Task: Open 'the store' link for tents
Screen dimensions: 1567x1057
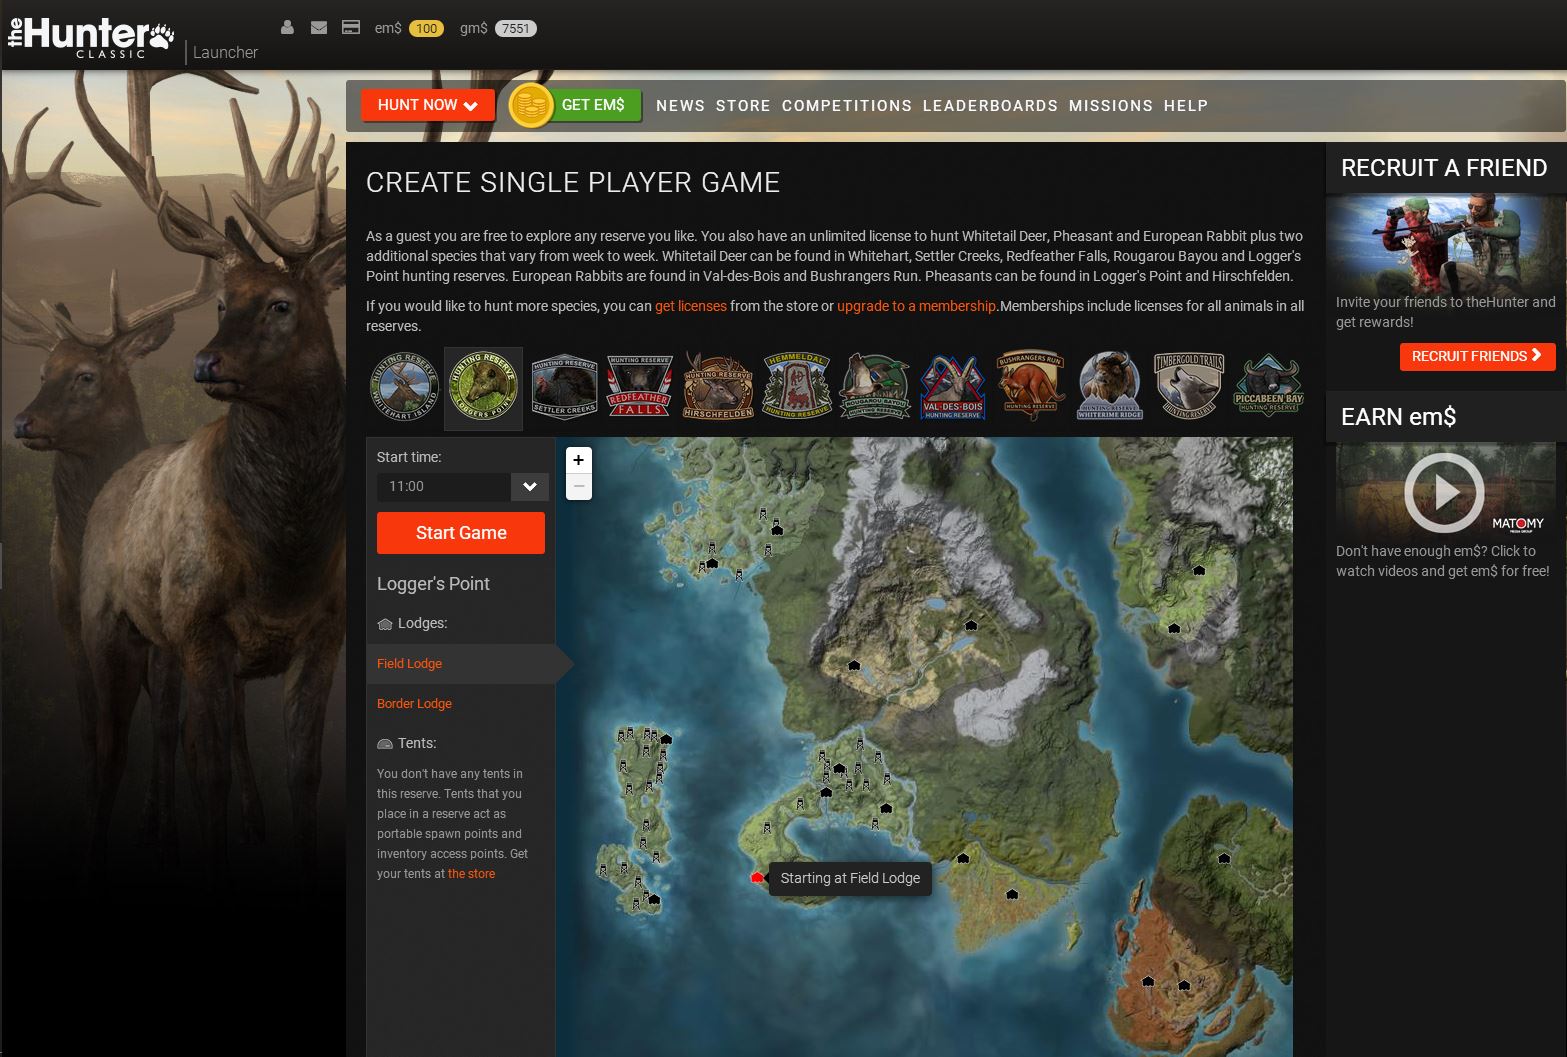Action: click(x=471, y=874)
